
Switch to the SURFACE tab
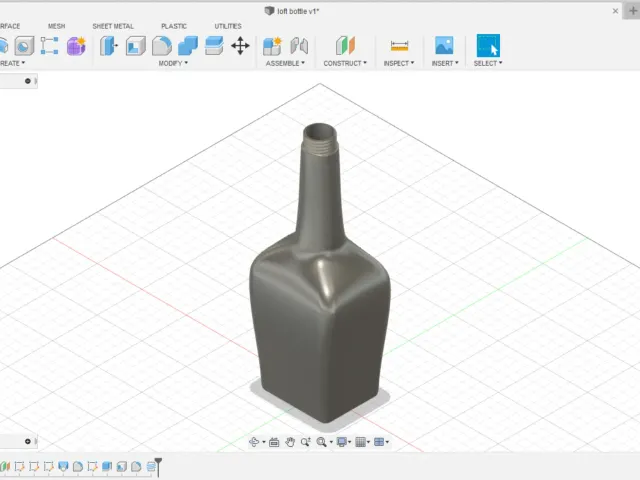[10, 26]
